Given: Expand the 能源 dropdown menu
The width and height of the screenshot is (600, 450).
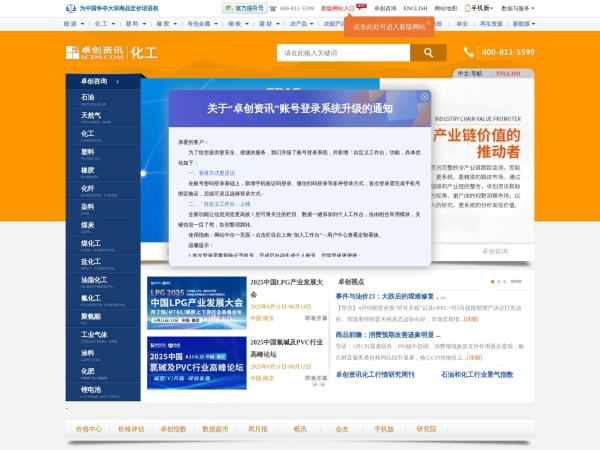Looking at the screenshot, I should 74,24.
